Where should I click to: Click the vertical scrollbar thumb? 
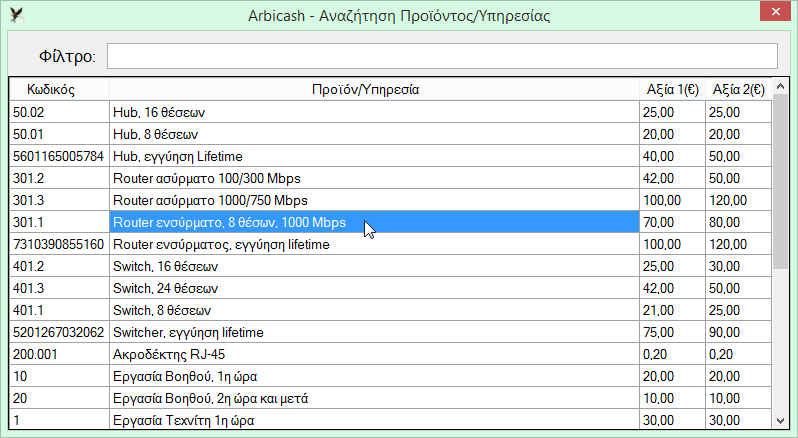tap(780, 182)
